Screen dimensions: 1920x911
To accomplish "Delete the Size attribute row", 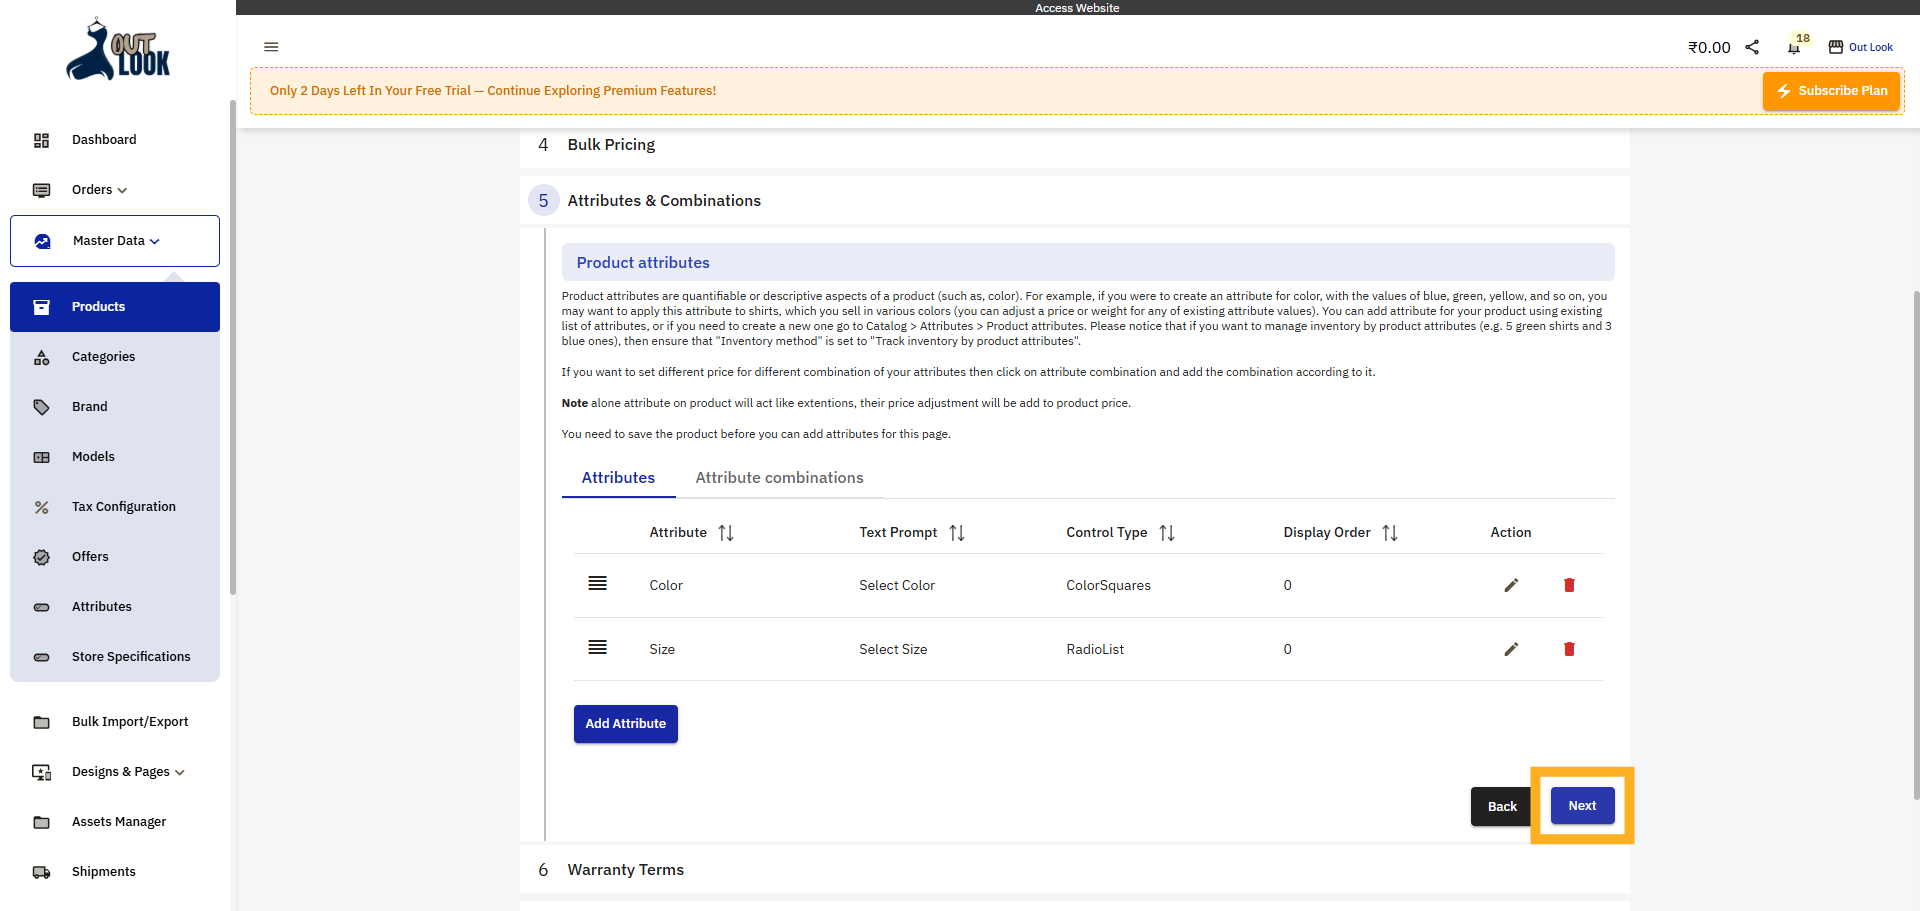I will [1569, 649].
